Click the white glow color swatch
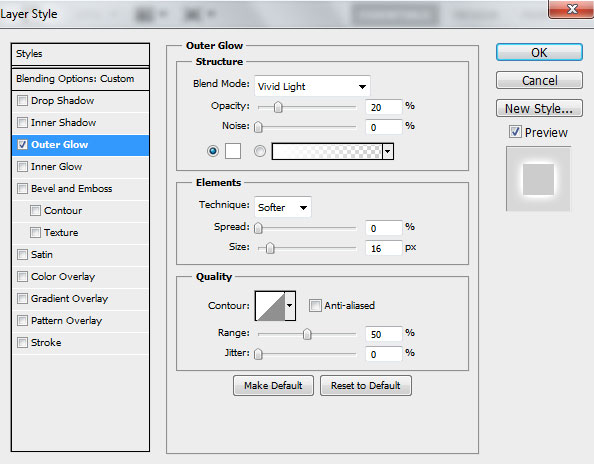 [x=233, y=151]
